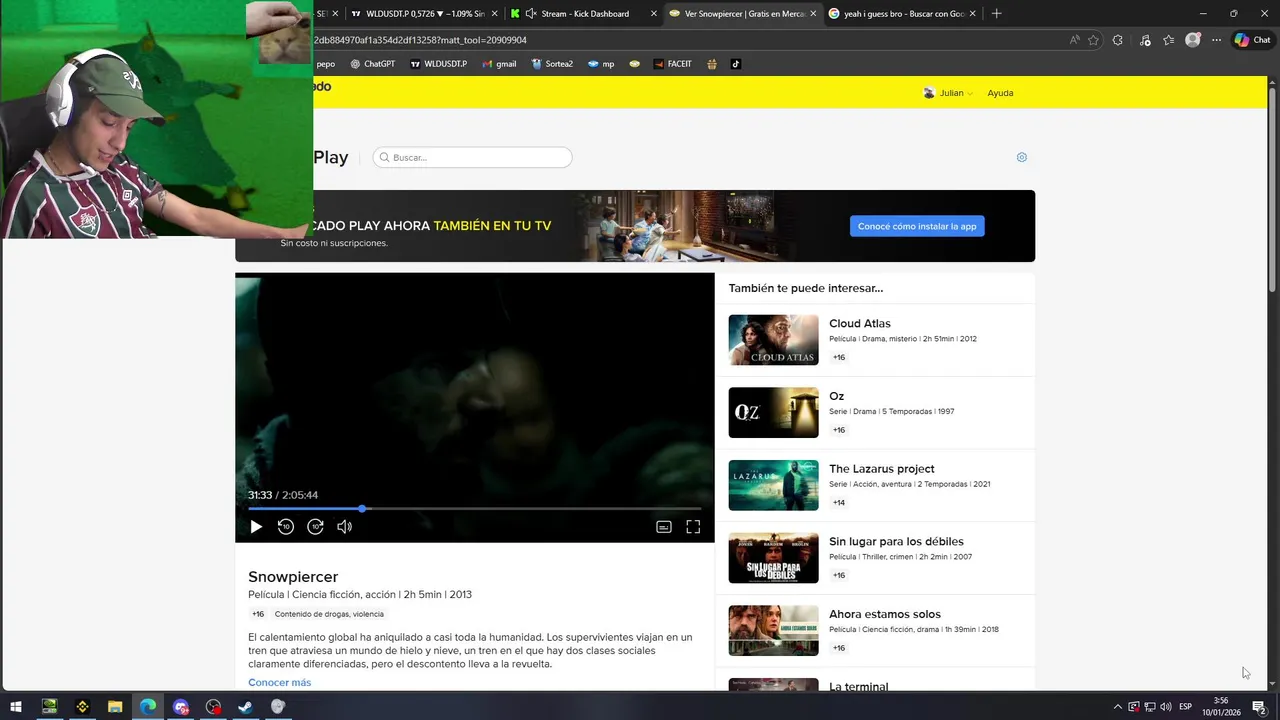
Task: Open the mp bookmark
Action: [x=601, y=64]
